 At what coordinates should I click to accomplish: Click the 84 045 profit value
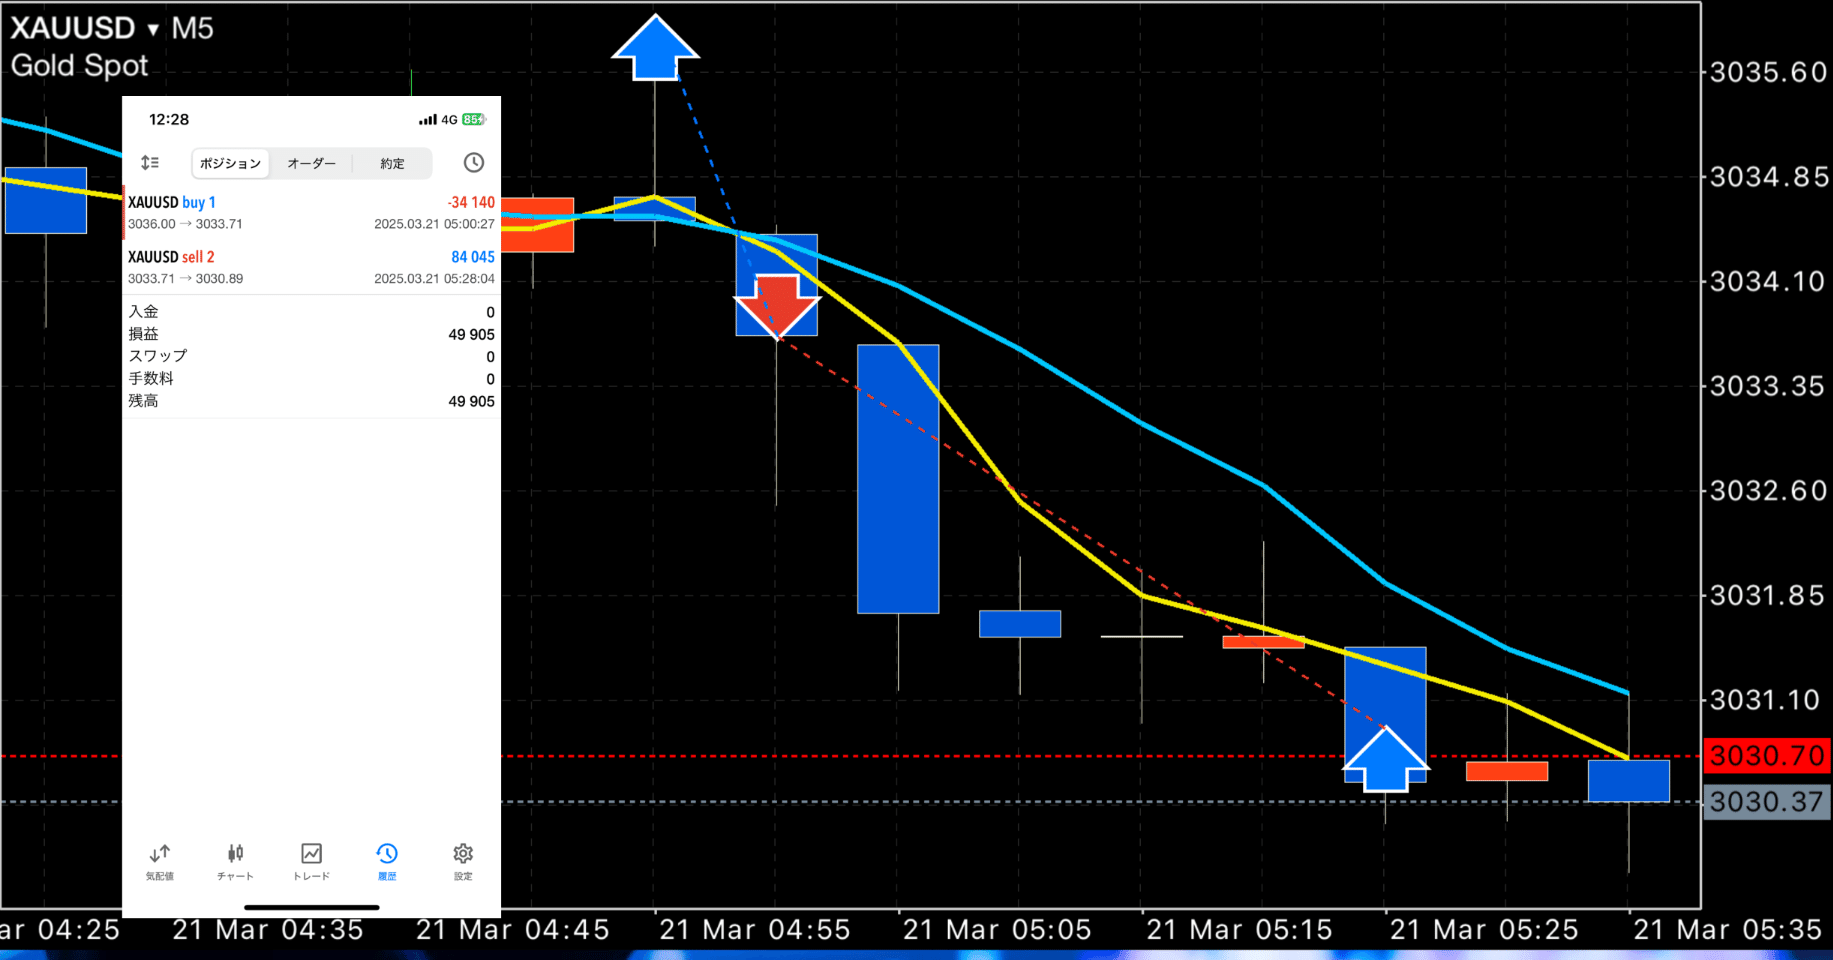473,257
